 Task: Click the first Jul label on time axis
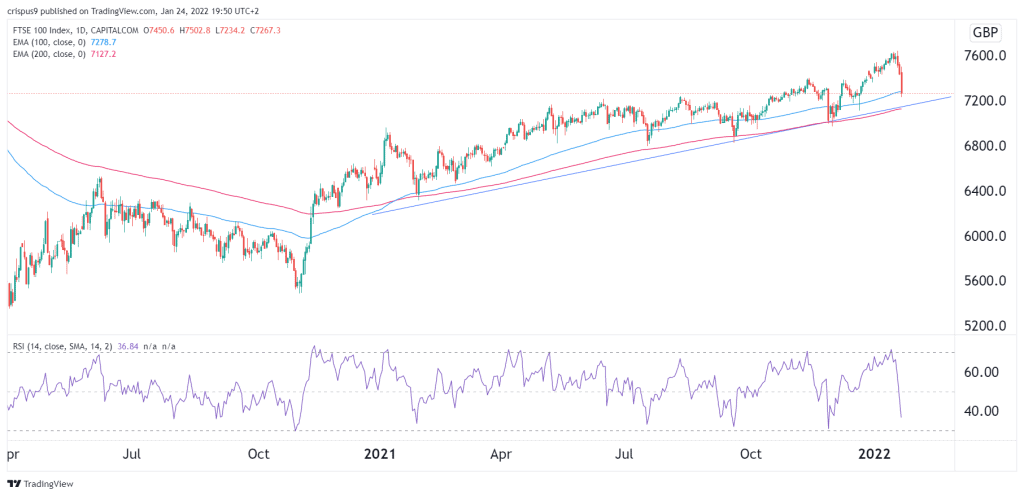[x=133, y=455]
